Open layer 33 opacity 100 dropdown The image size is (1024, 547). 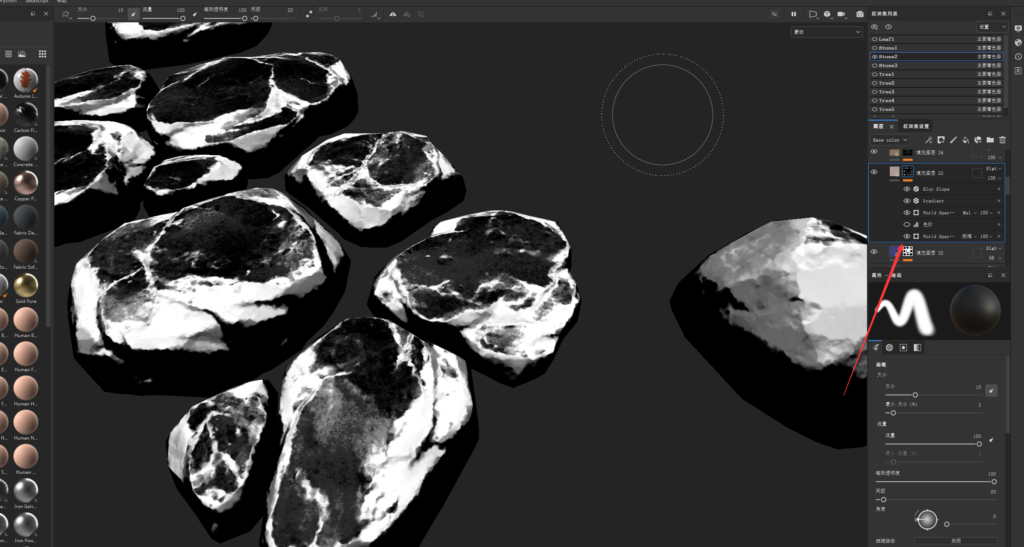click(x=993, y=178)
